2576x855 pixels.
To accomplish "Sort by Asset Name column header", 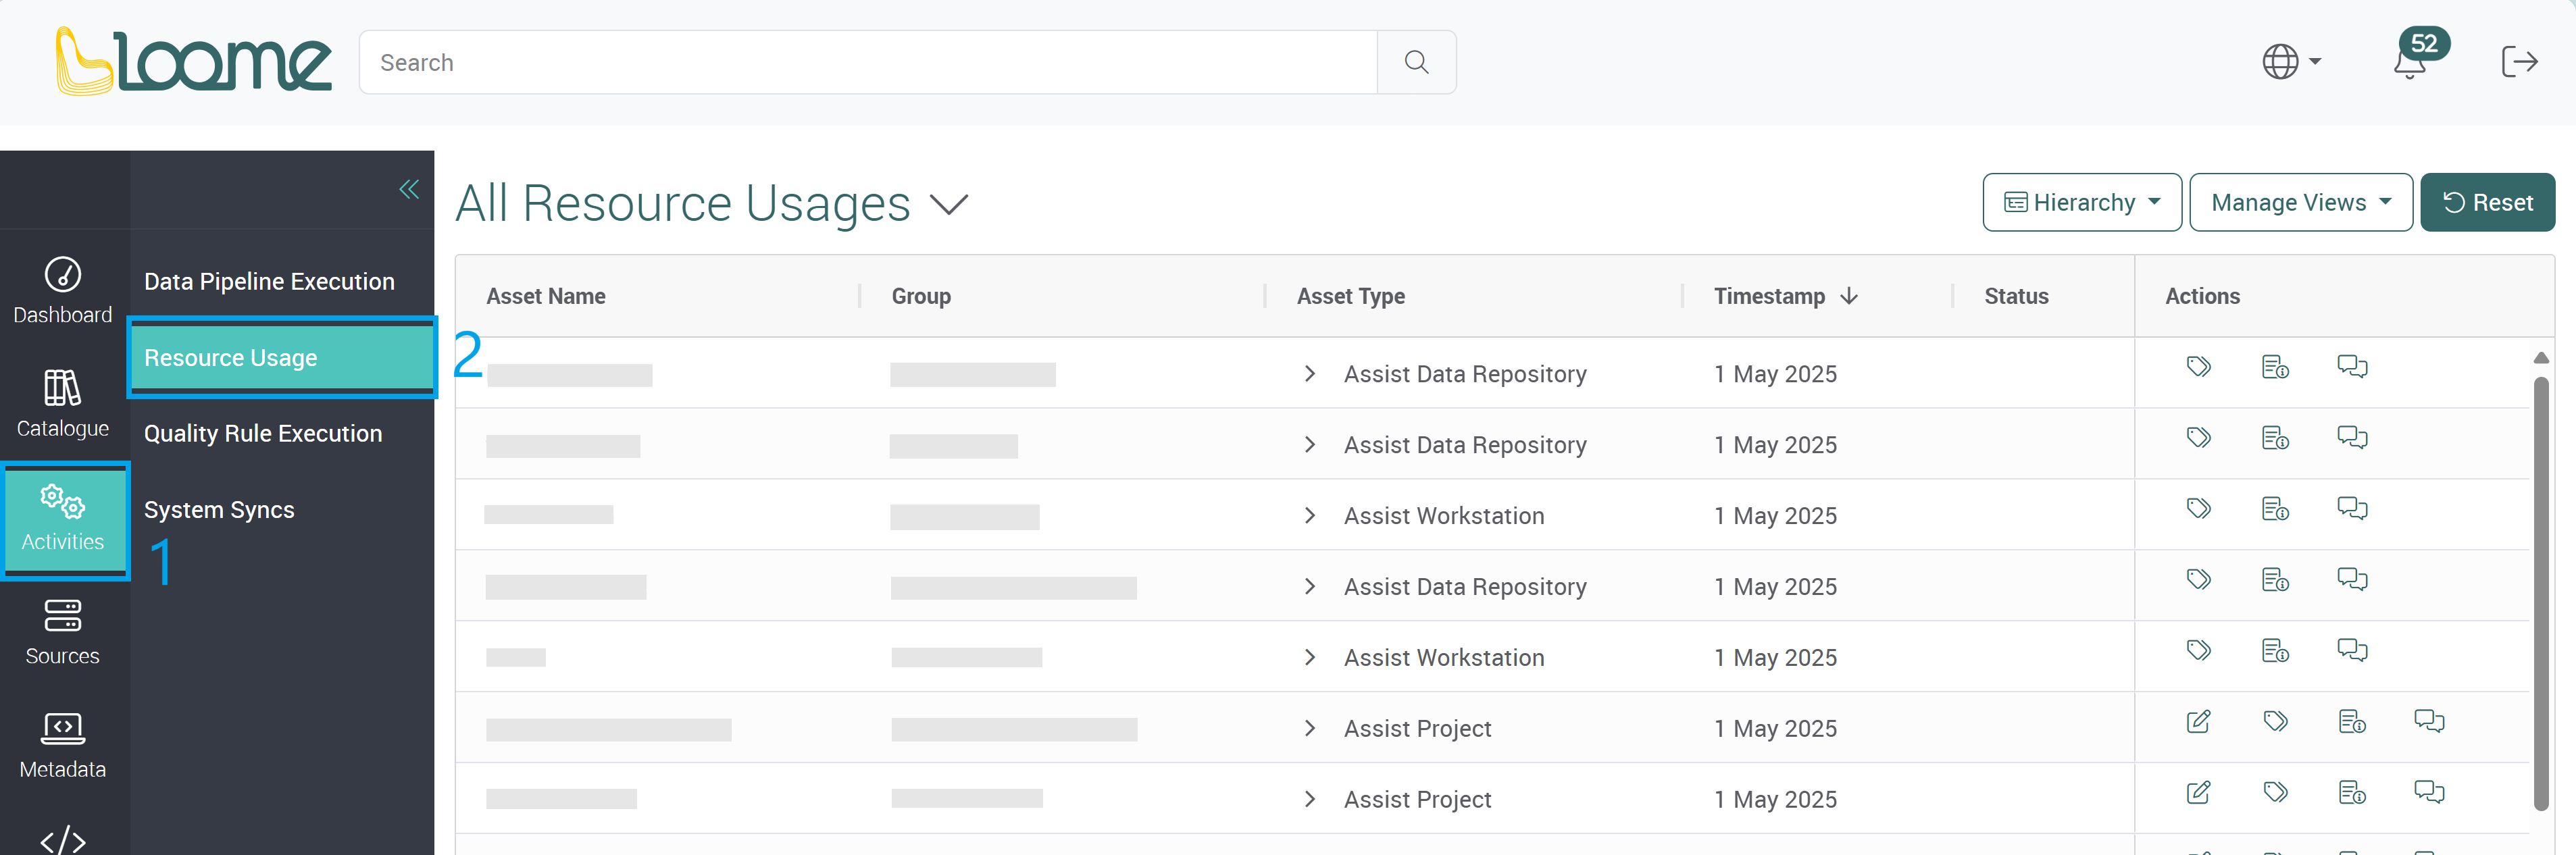I will tap(546, 296).
